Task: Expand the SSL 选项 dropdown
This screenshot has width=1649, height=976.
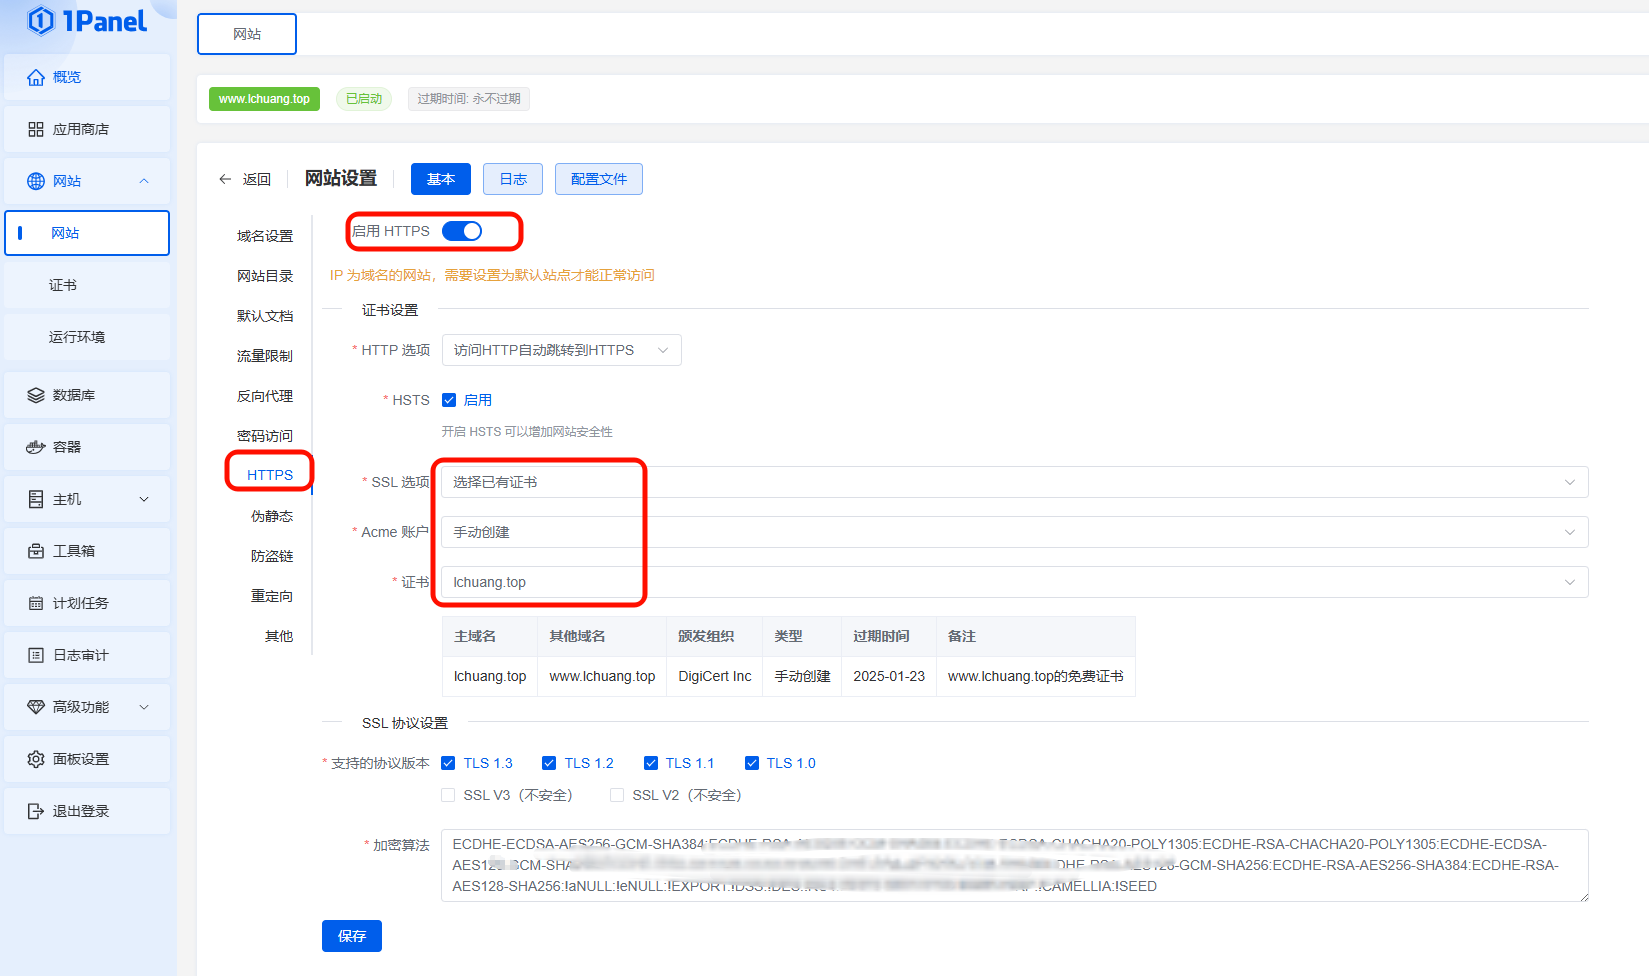Action: [1013, 482]
